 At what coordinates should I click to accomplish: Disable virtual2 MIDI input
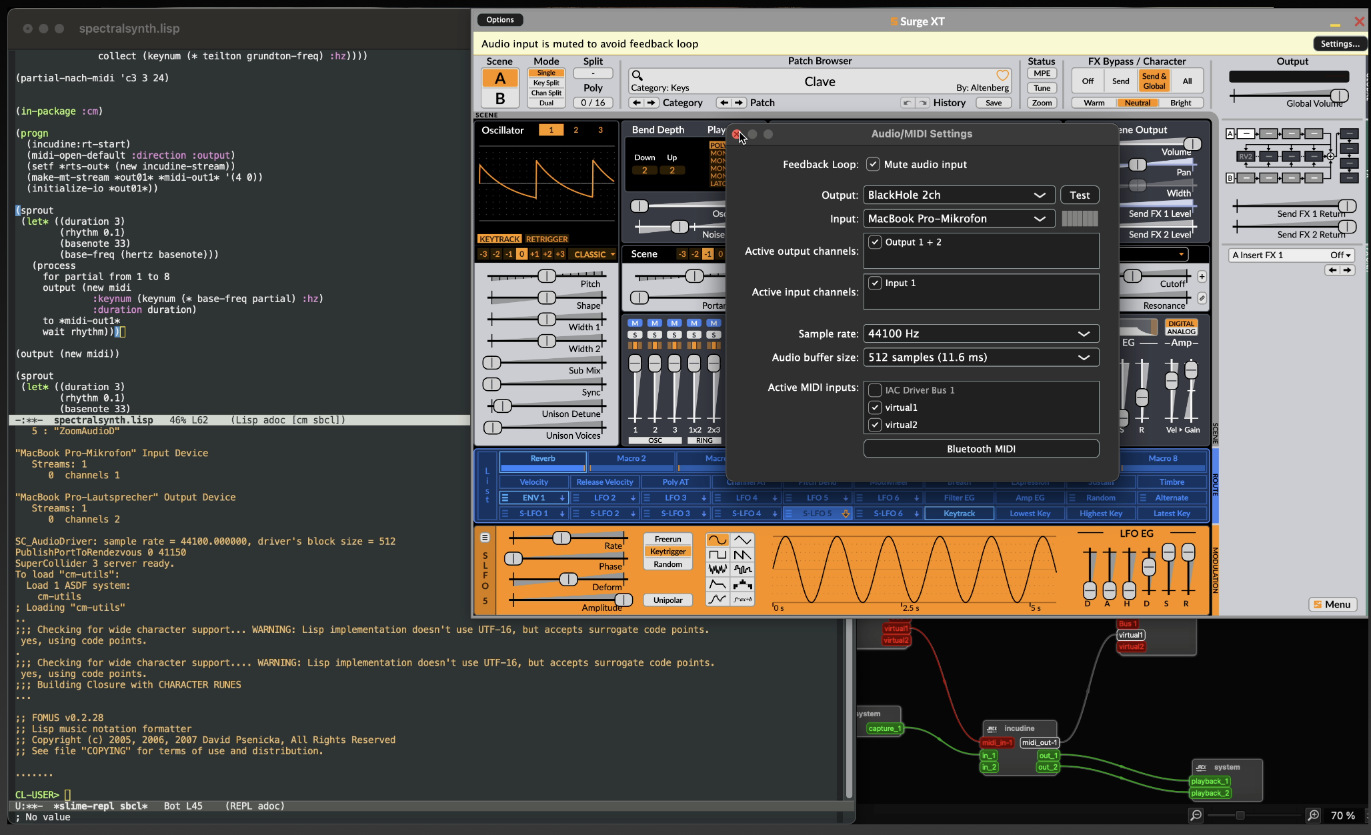[x=875, y=425]
